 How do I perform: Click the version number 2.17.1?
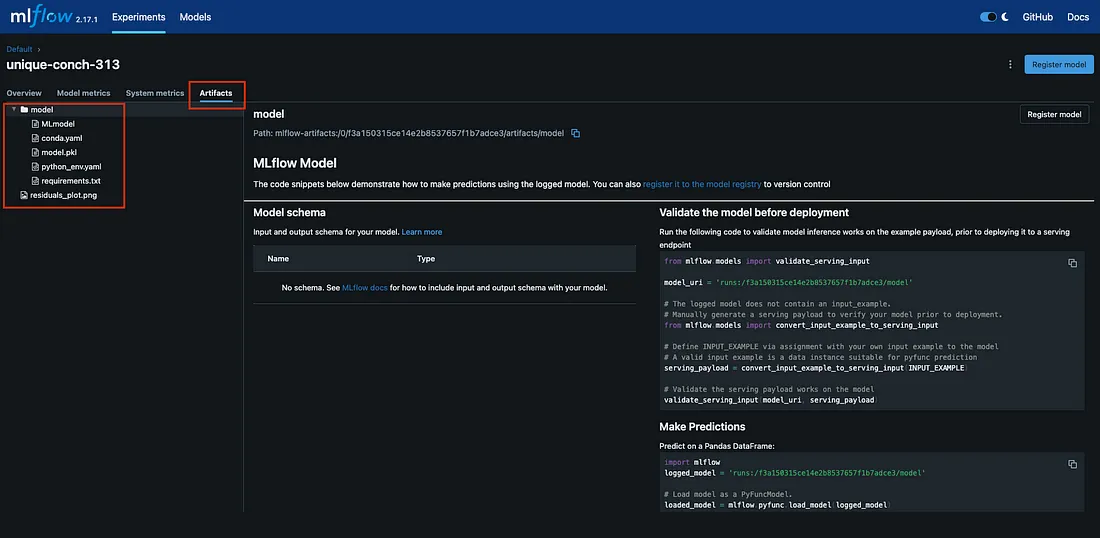coord(87,19)
